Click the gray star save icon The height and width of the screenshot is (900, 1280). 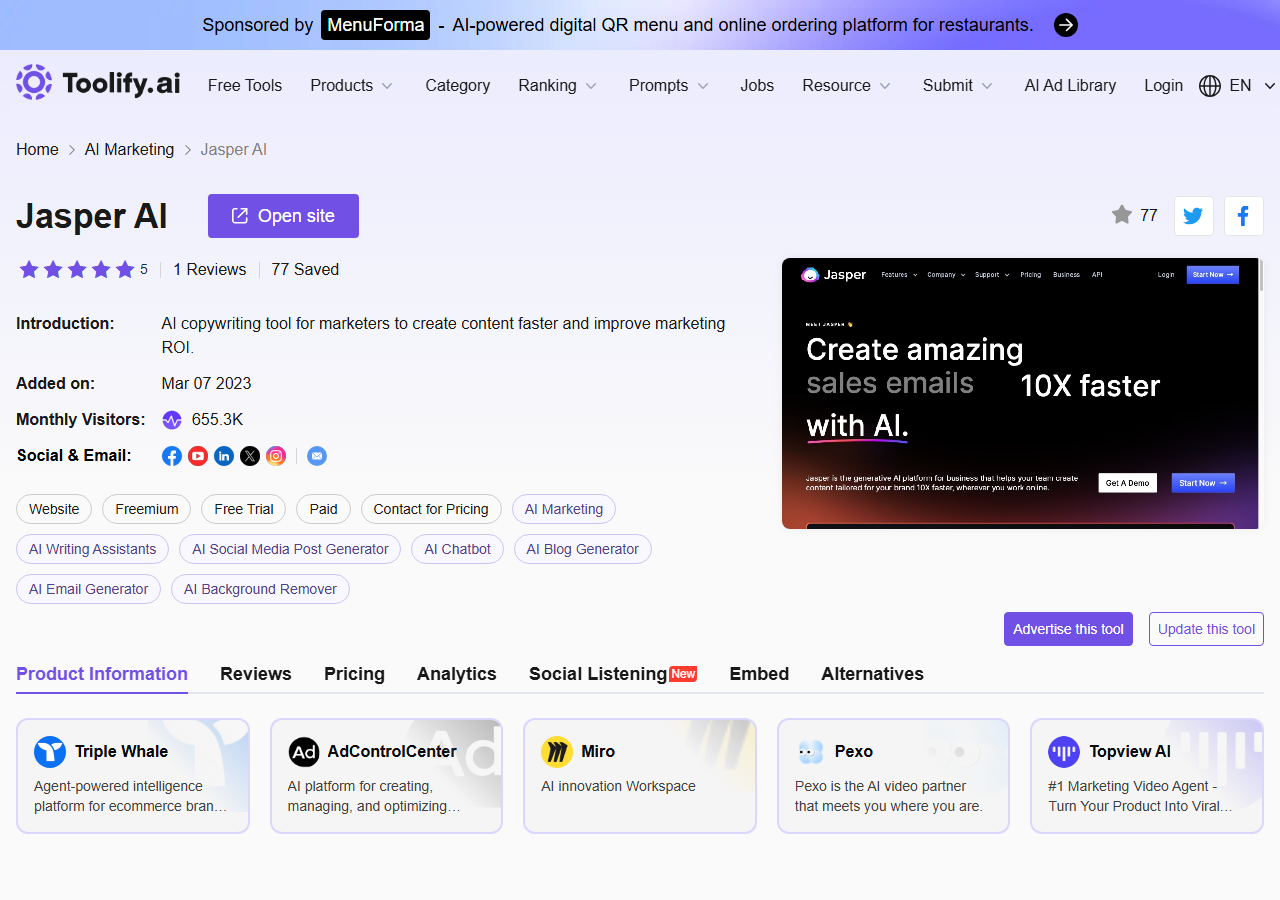click(x=1122, y=215)
